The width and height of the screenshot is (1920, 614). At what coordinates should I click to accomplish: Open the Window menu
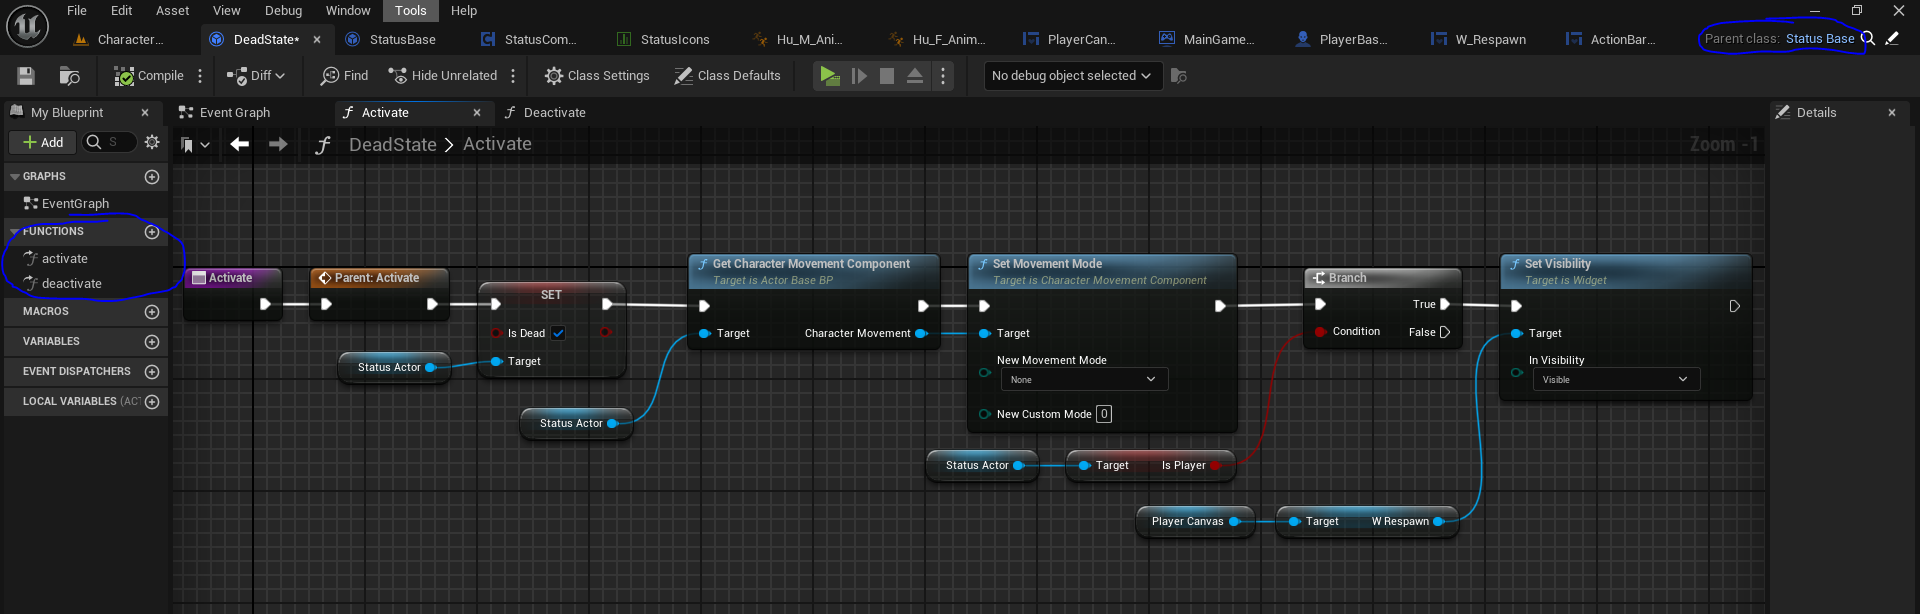348,11
